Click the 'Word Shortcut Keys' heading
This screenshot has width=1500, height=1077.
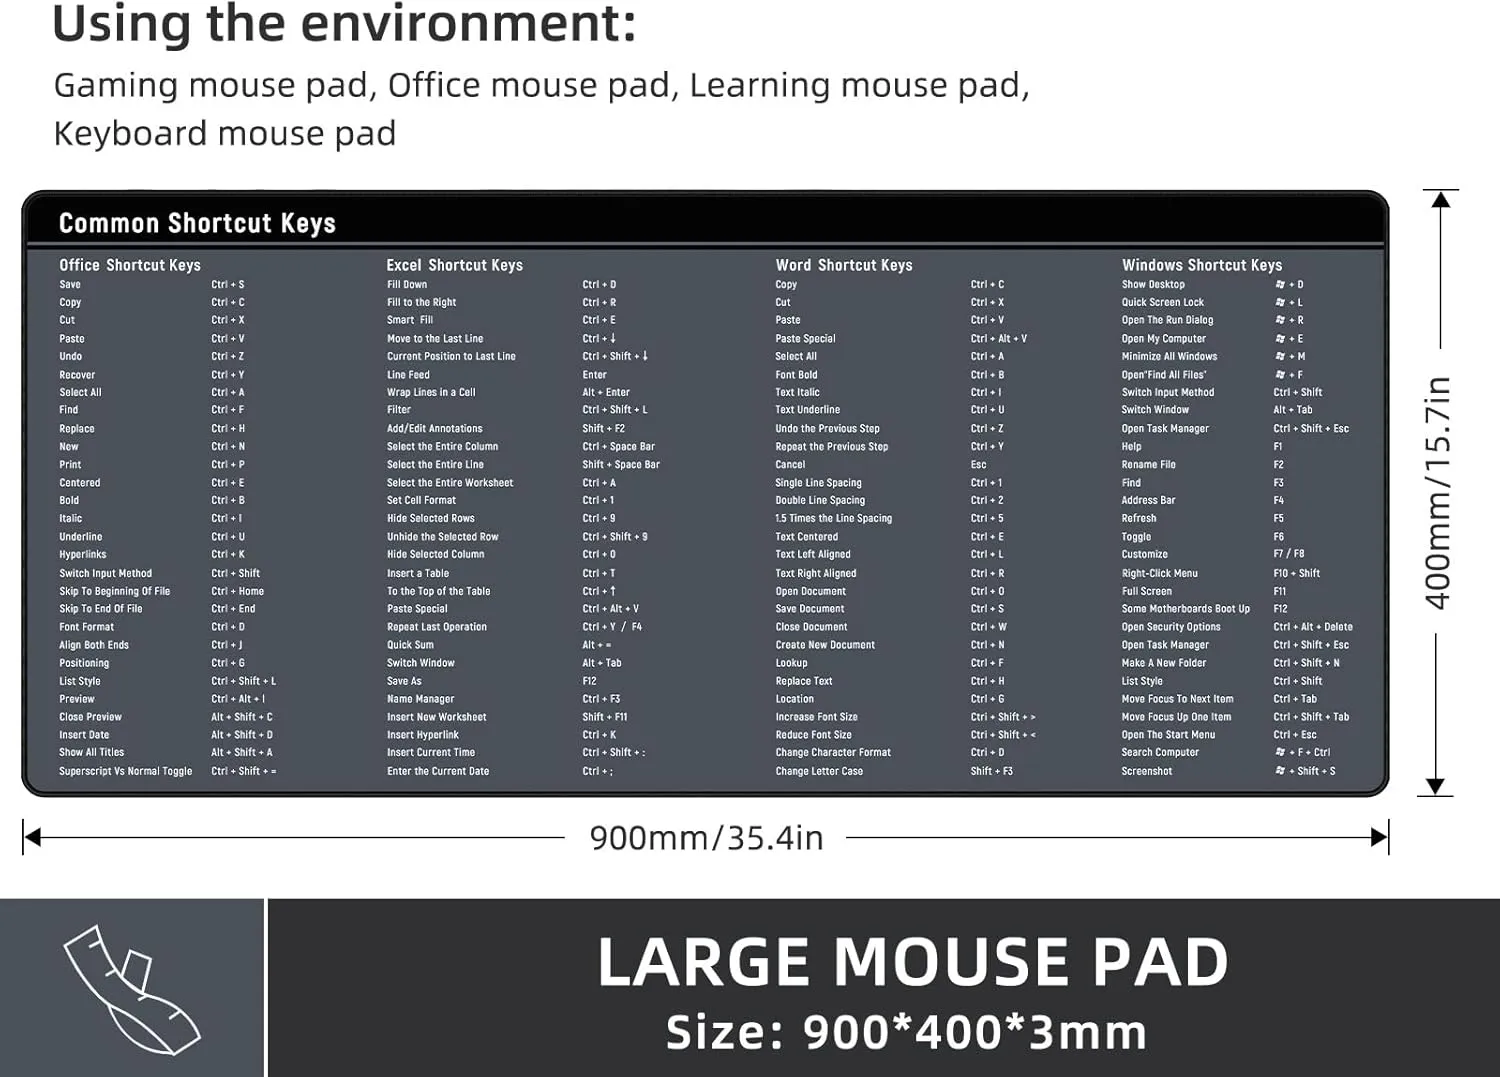tap(844, 265)
